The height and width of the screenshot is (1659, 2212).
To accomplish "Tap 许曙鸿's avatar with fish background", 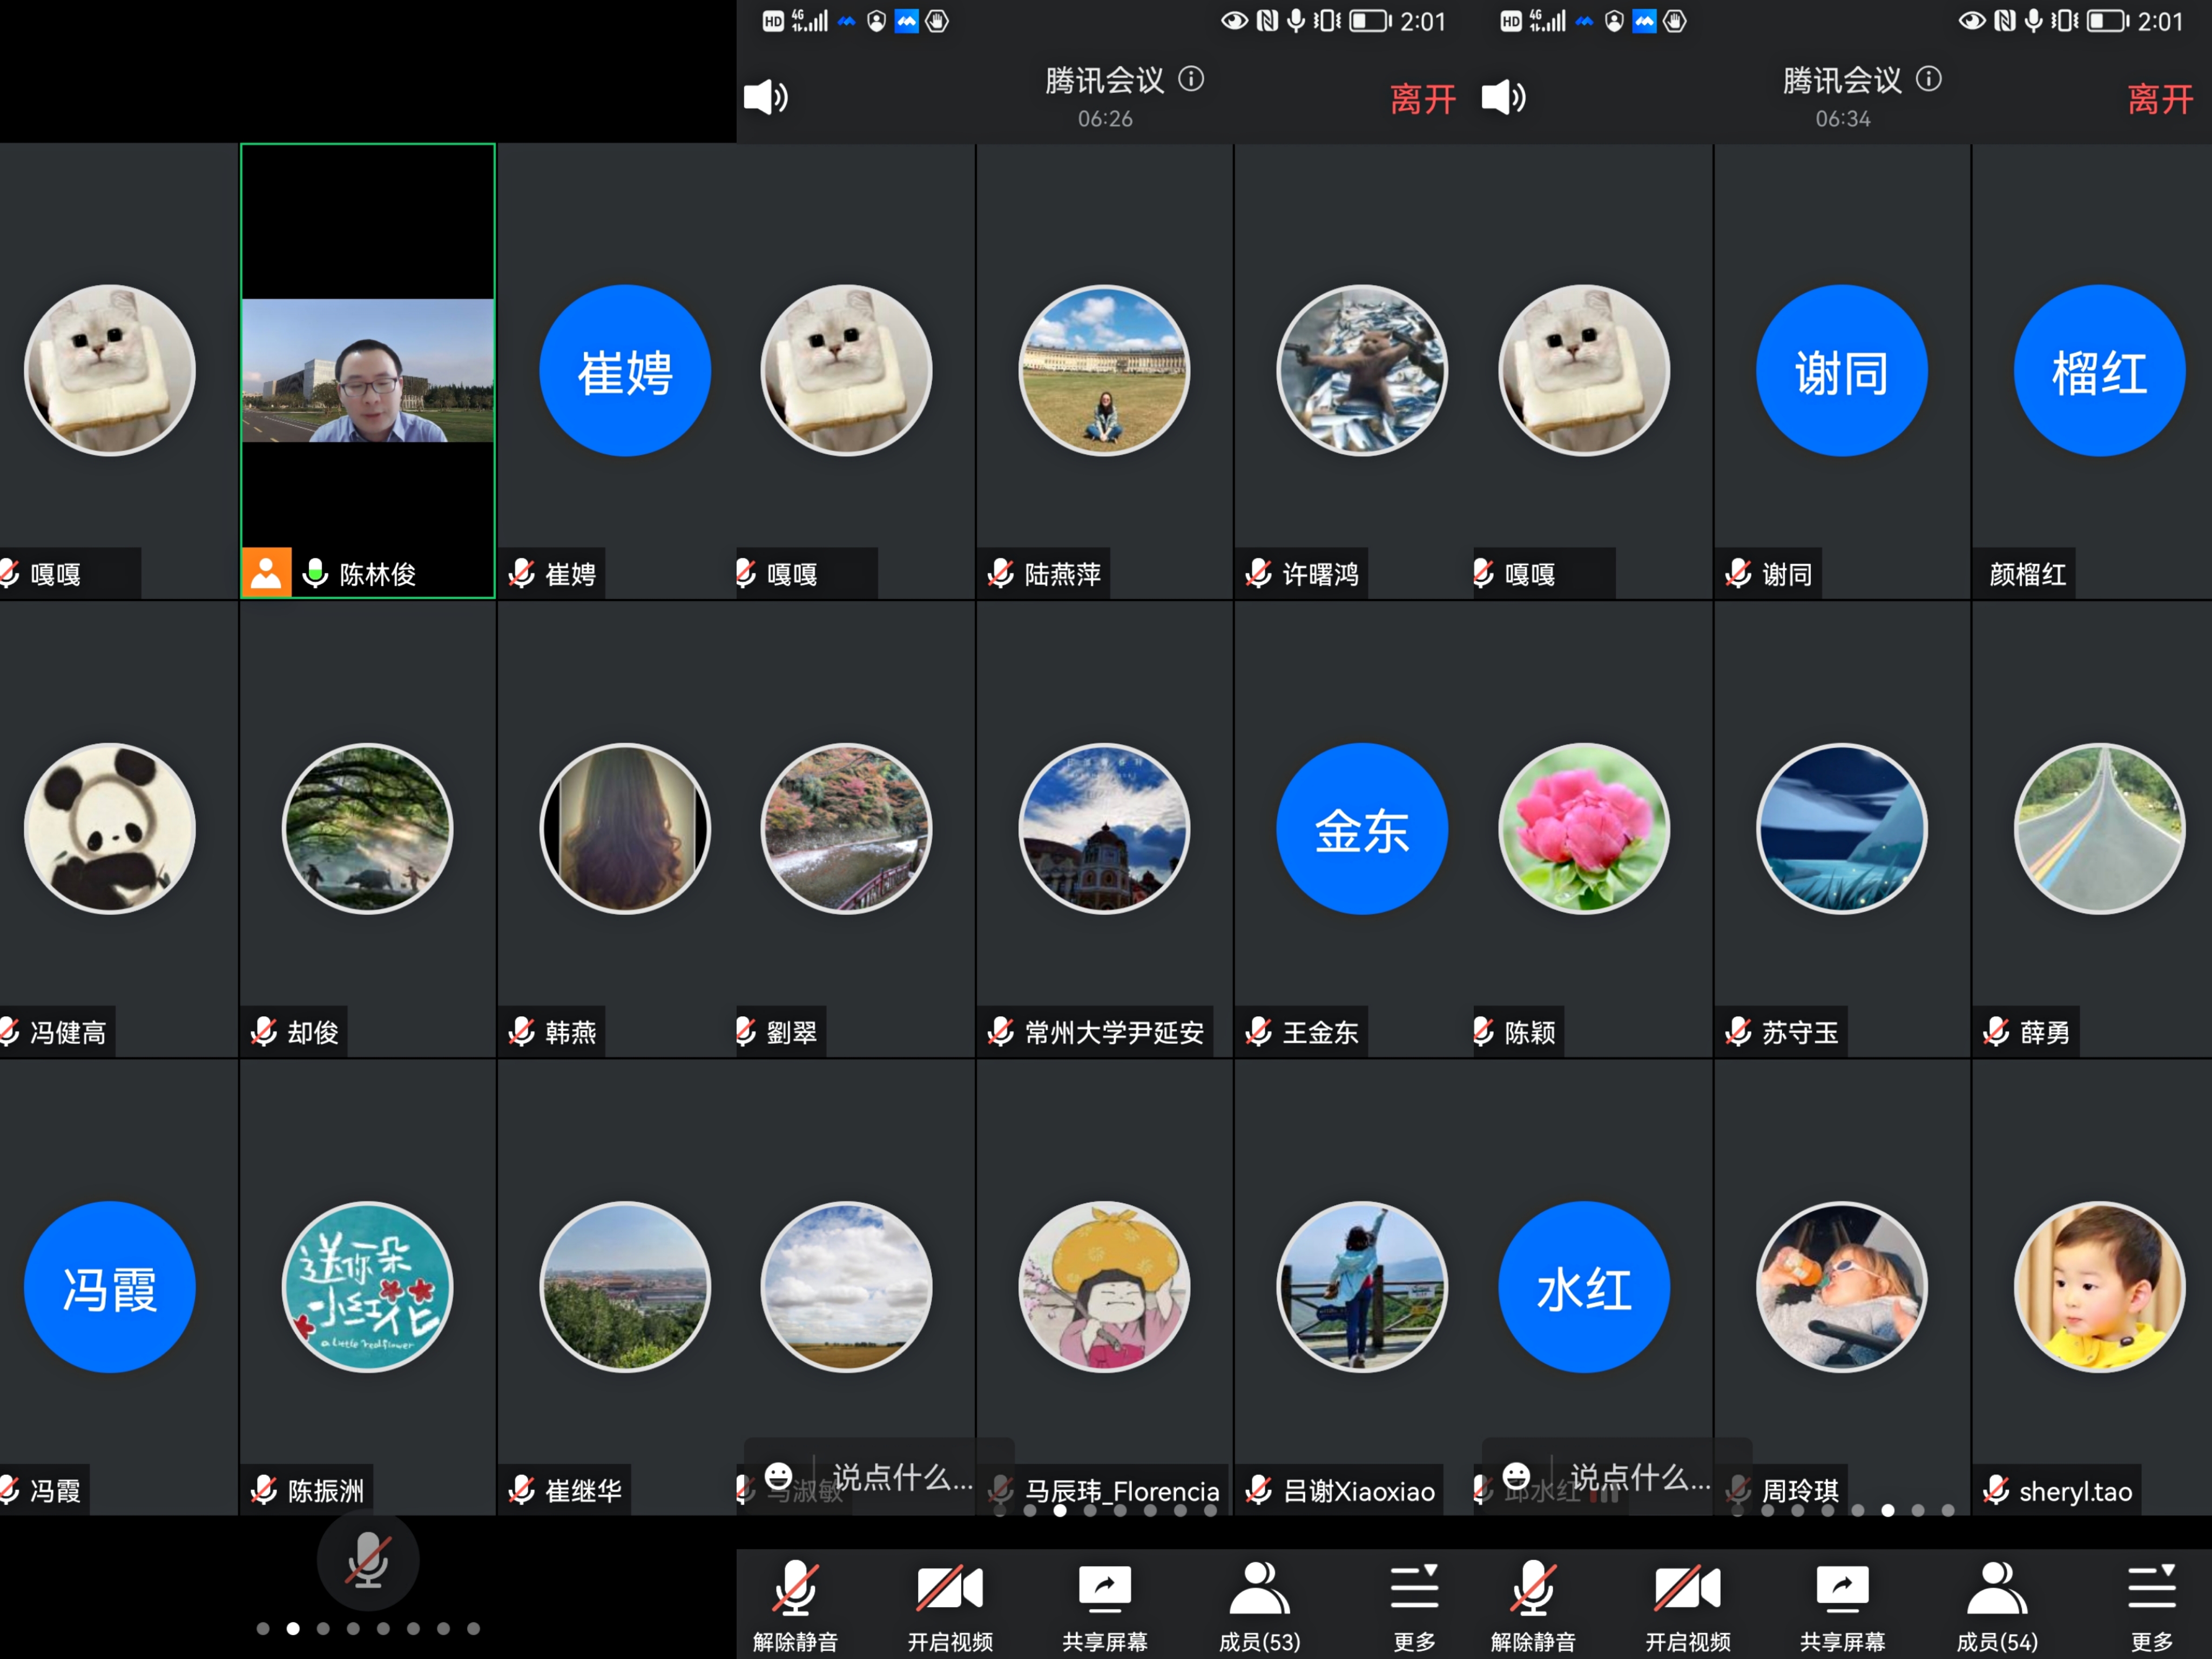I will point(1362,371).
